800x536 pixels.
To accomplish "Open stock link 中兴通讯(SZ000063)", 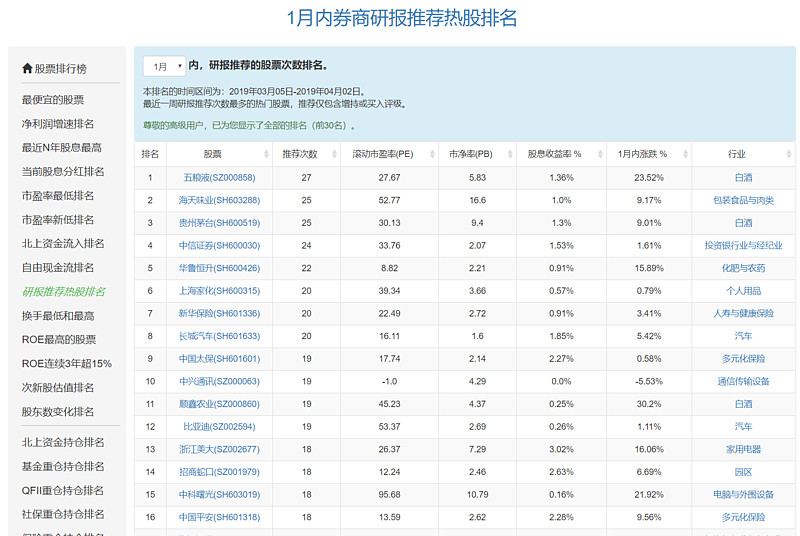I will click(x=219, y=381).
